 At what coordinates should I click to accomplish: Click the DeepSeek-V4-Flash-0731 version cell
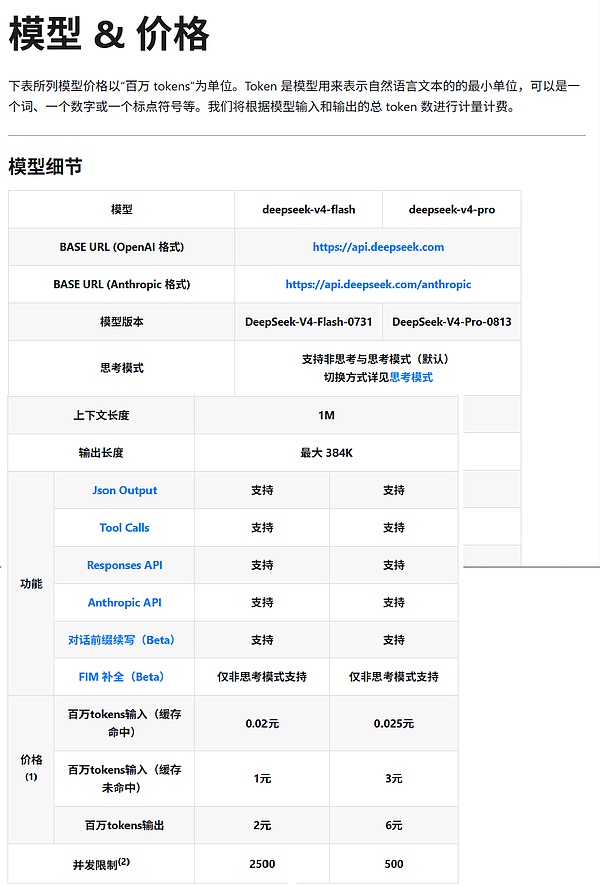[x=308, y=322]
